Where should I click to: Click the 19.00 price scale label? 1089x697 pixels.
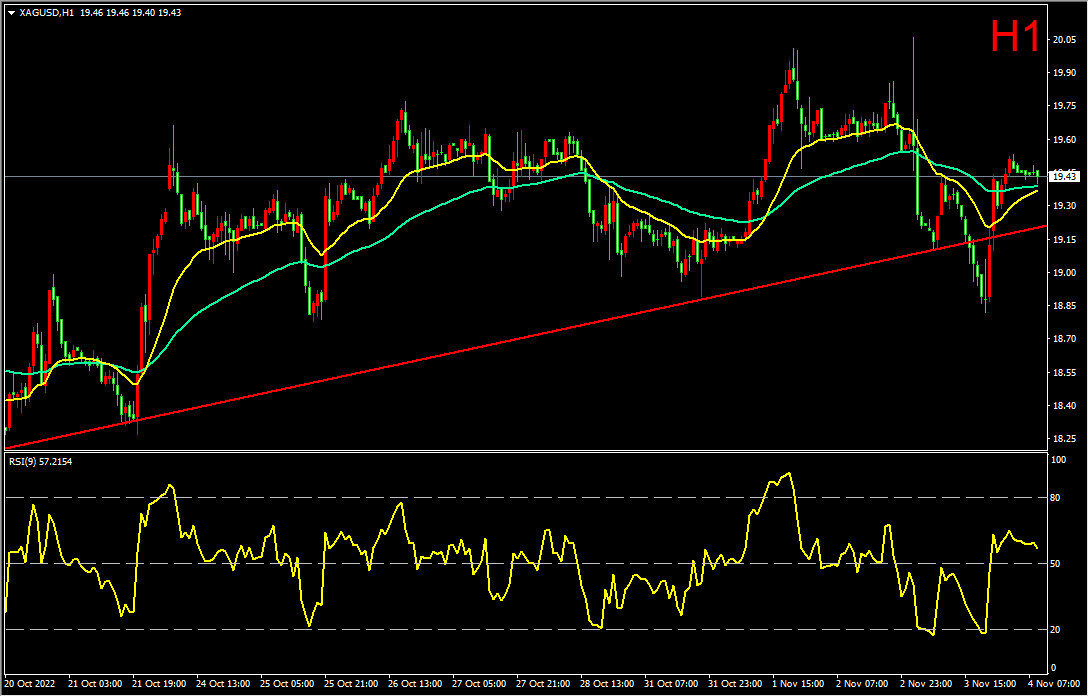(x=1065, y=273)
